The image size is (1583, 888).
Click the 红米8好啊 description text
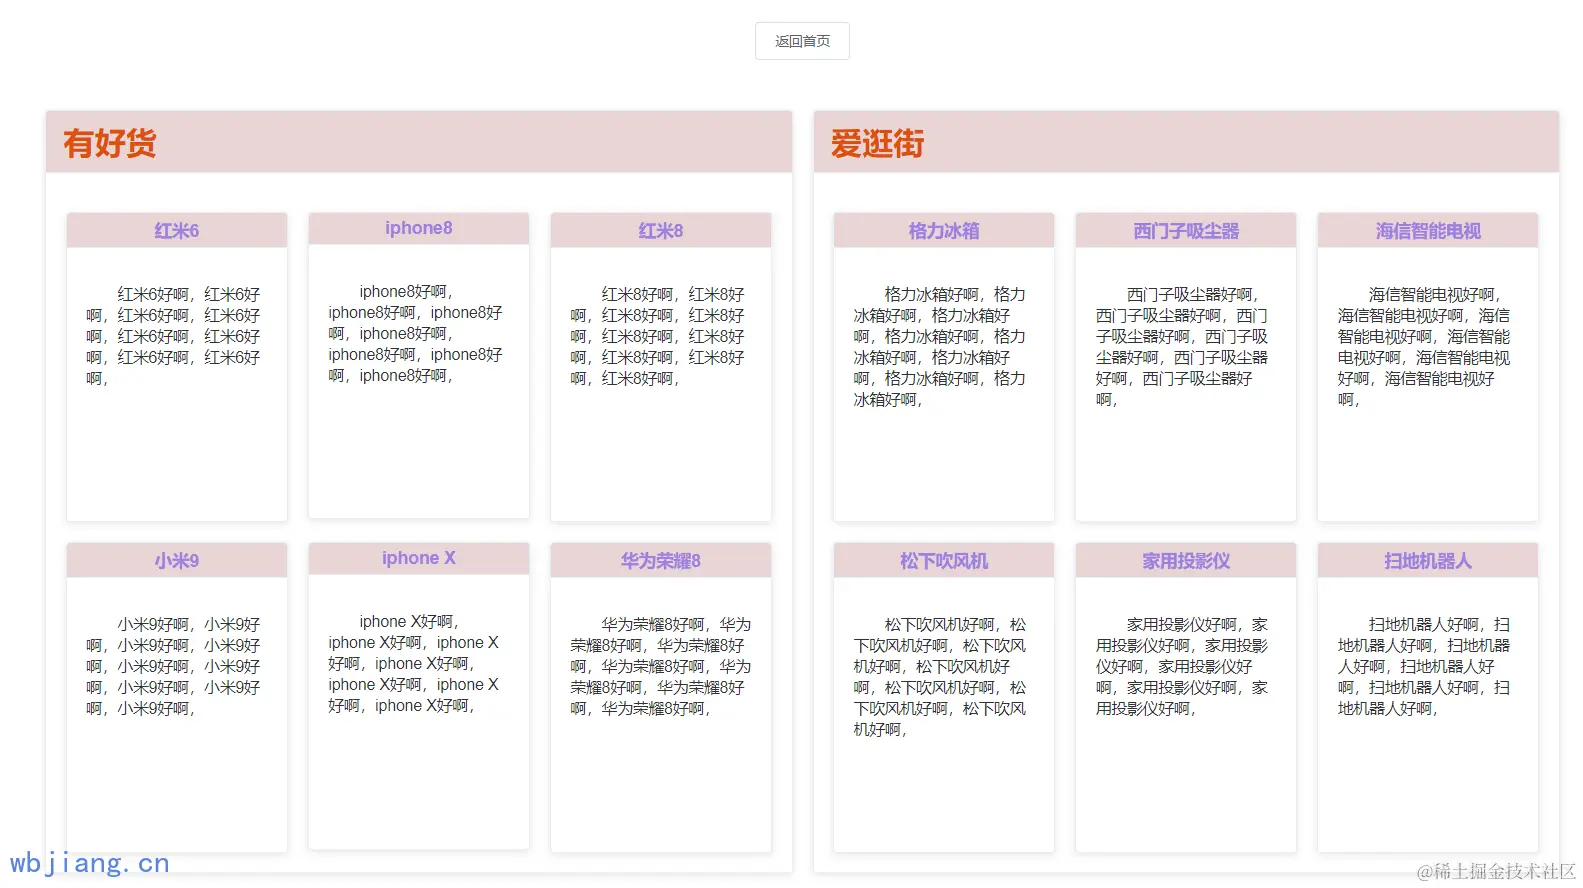pos(658,336)
